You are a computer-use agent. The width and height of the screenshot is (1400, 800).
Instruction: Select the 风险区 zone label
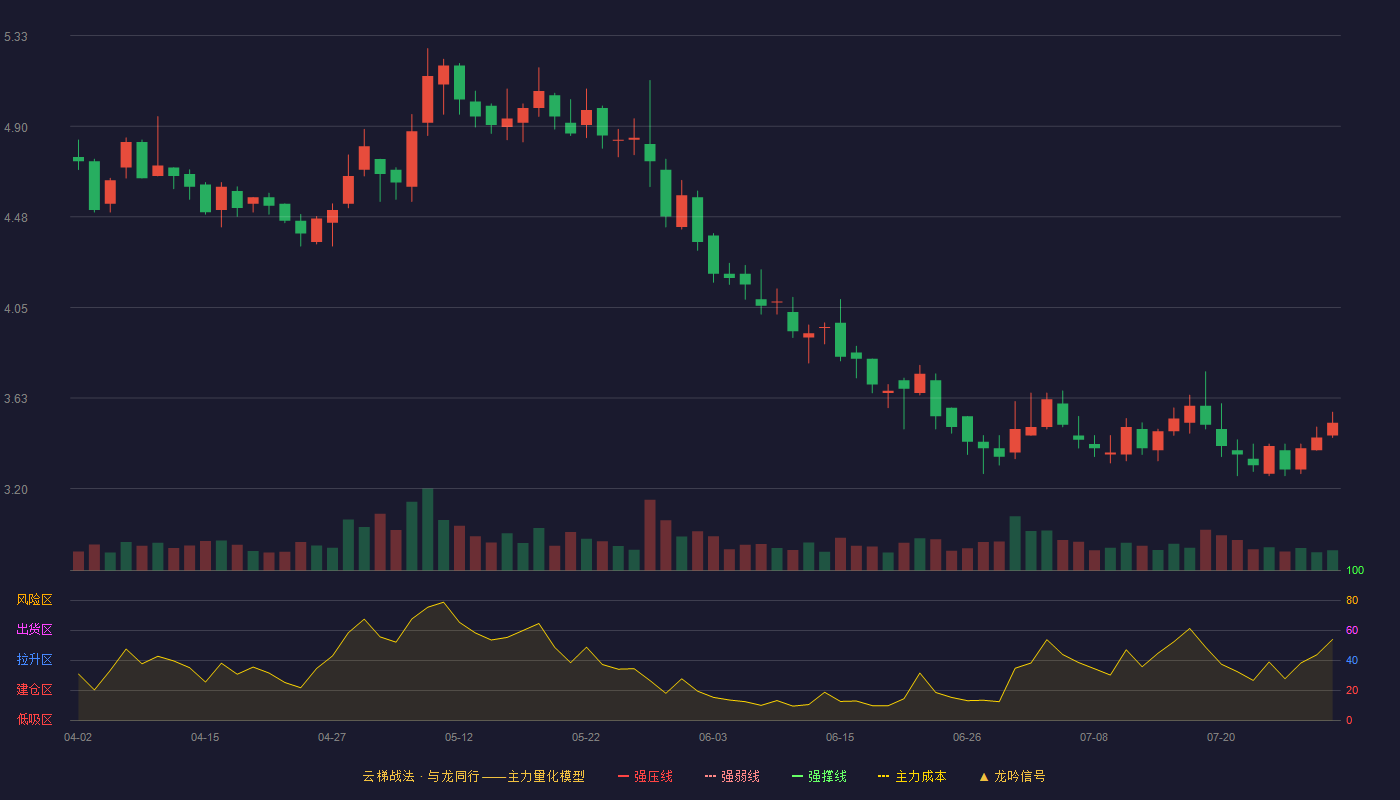[x=34, y=600]
